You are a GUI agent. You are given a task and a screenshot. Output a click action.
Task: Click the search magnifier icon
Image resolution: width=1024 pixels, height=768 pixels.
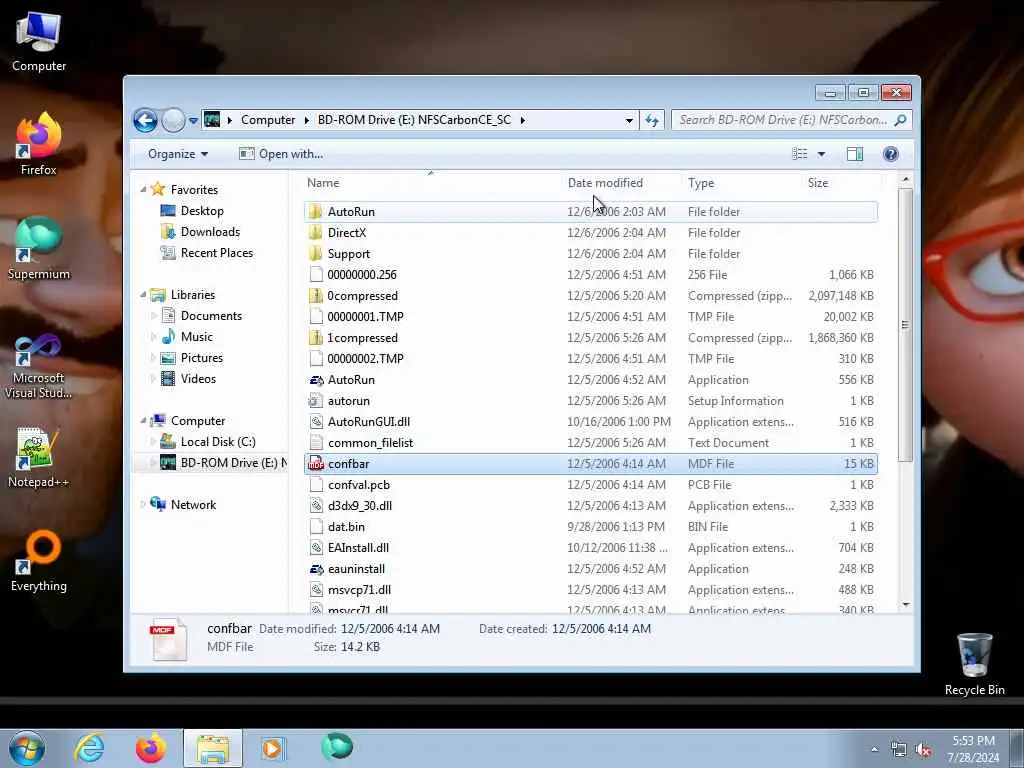pyautogui.click(x=901, y=120)
